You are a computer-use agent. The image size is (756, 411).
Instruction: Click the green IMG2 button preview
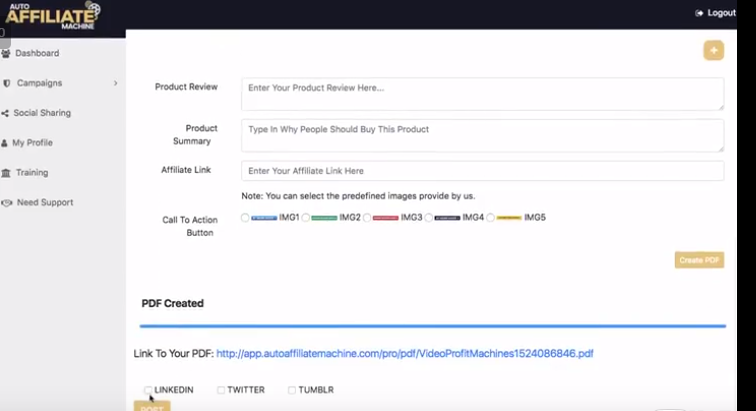(x=324, y=218)
